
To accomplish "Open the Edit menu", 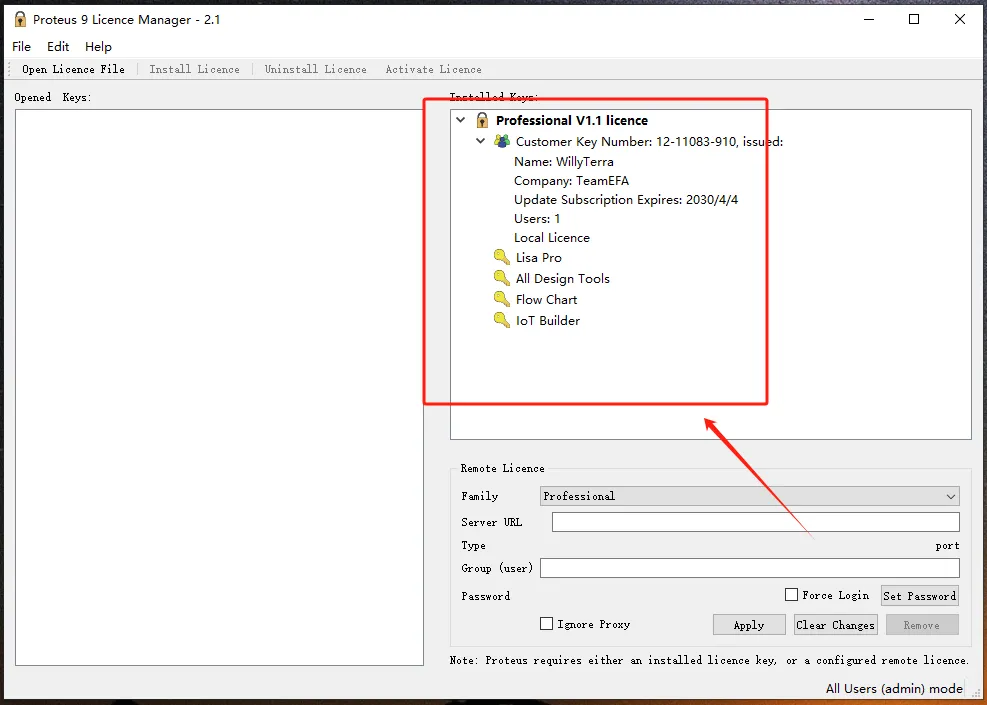I will [58, 47].
